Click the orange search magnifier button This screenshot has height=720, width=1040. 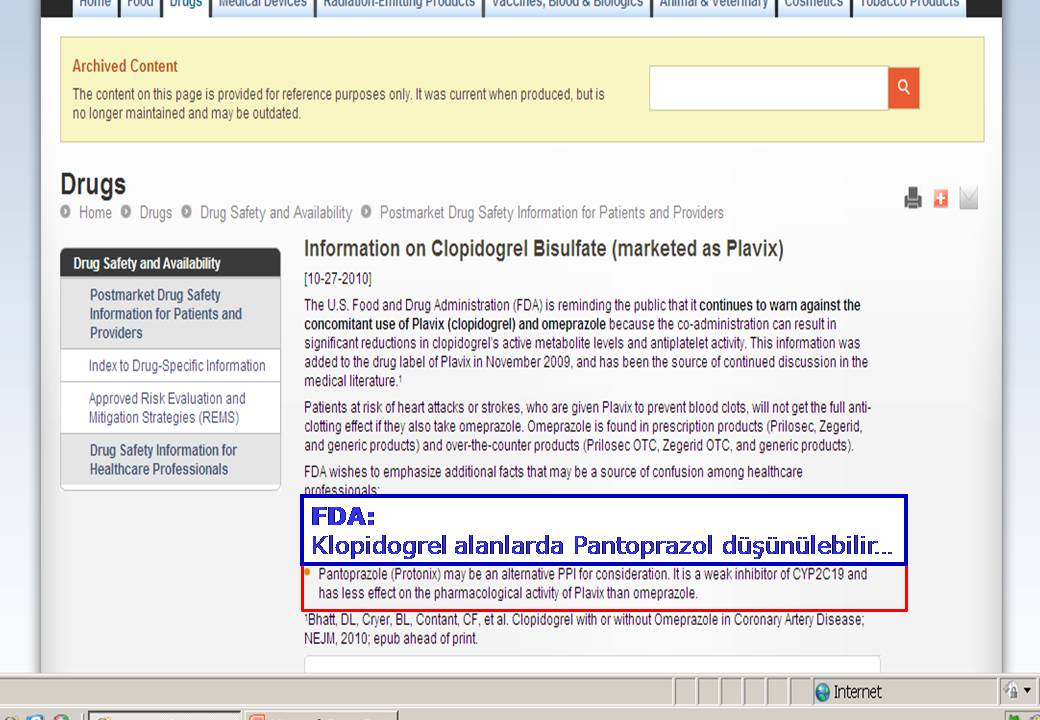(903, 88)
